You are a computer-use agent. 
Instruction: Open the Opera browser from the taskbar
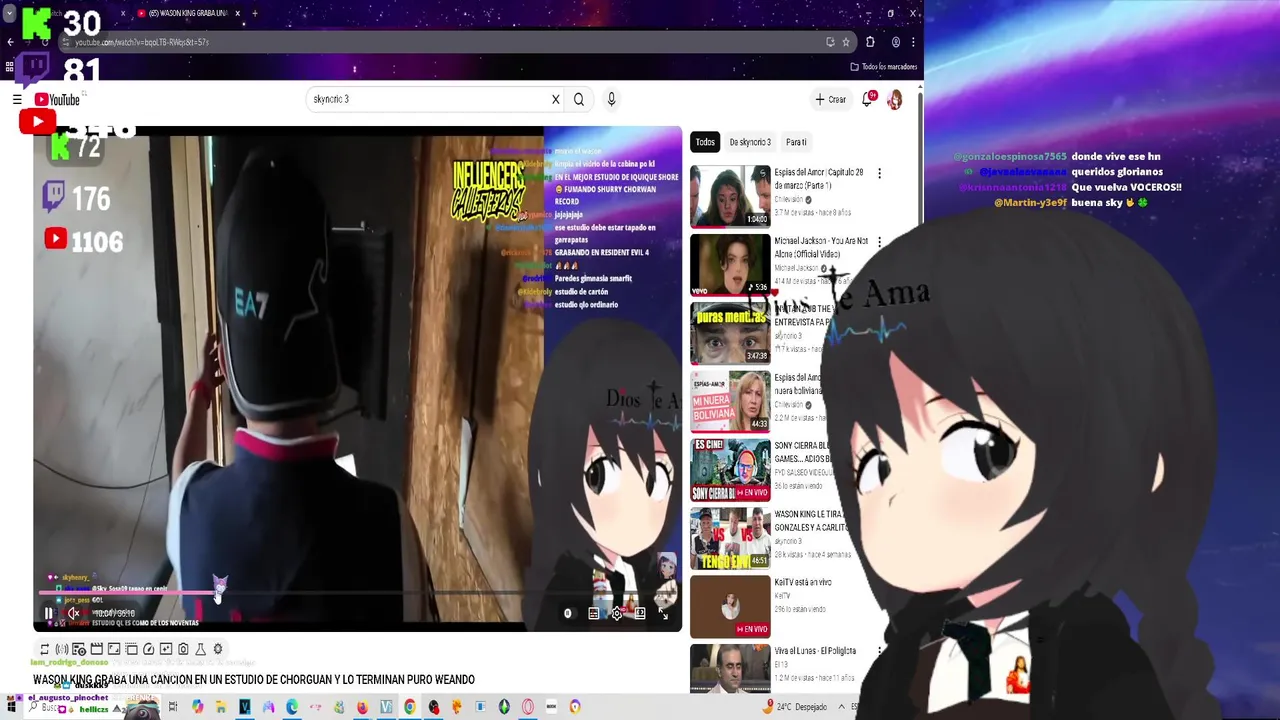(x=528, y=707)
